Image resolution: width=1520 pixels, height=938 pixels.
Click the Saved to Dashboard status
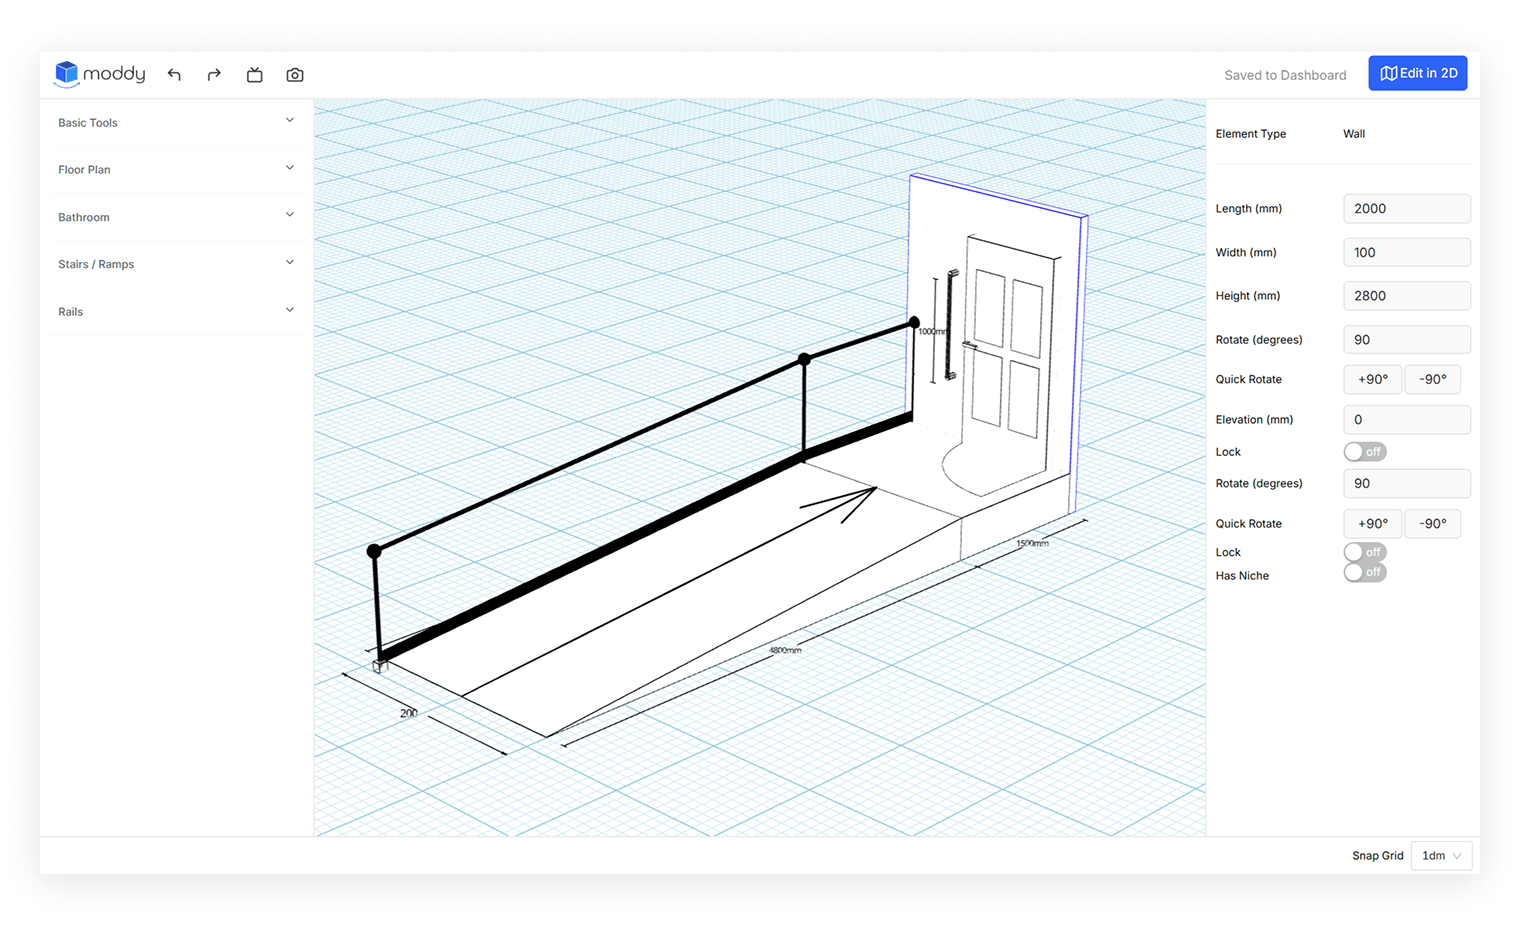[x=1285, y=75]
